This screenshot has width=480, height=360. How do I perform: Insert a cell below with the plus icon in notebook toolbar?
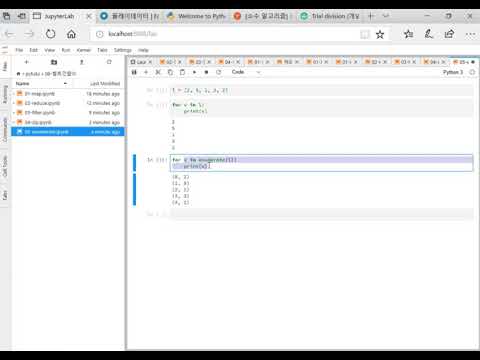146,72
